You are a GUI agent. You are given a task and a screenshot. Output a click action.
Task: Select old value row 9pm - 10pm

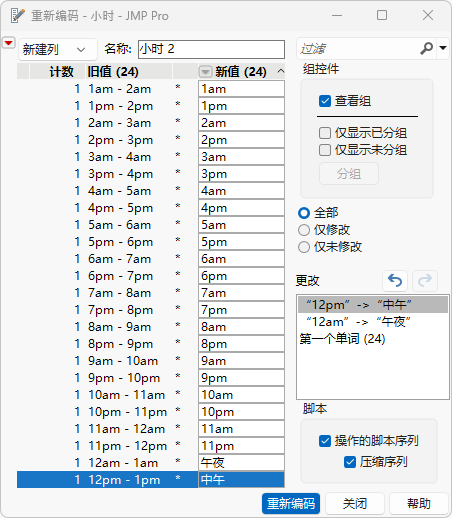[124, 378]
